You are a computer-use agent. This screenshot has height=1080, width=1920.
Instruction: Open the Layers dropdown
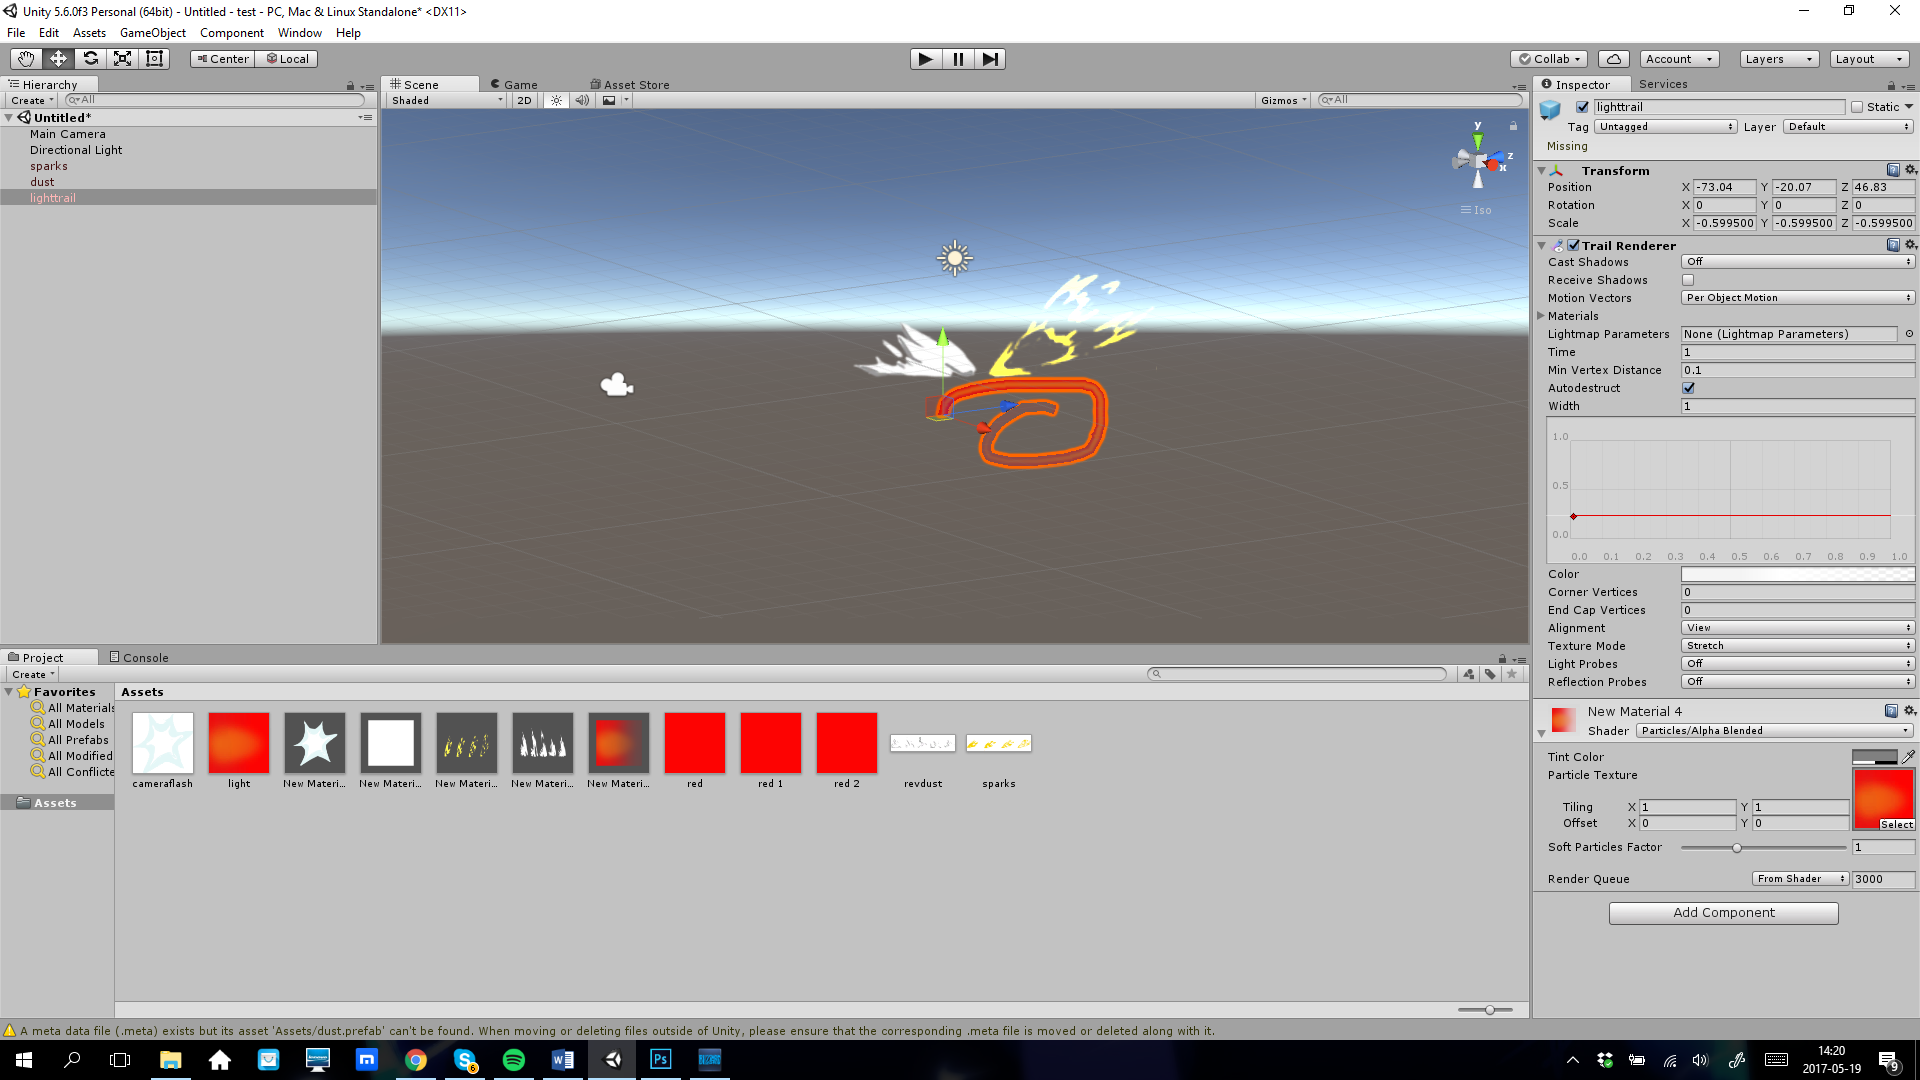pyautogui.click(x=1777, y=59)
